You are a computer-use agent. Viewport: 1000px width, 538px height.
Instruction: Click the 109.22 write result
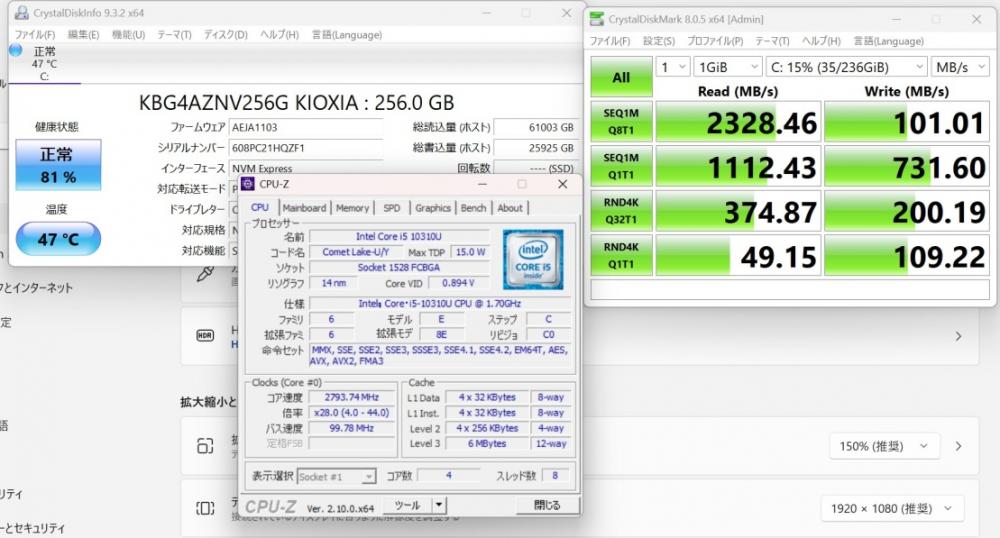tap(906, 256)
